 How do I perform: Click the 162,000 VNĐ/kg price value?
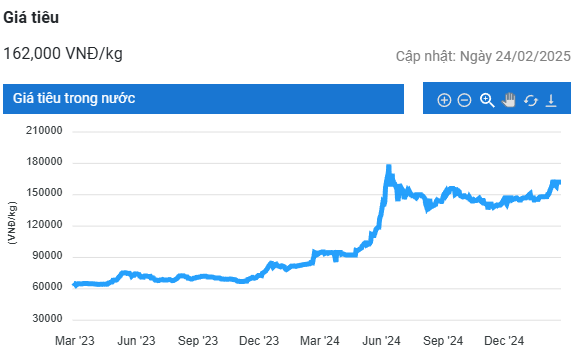(x=63, y=54)
